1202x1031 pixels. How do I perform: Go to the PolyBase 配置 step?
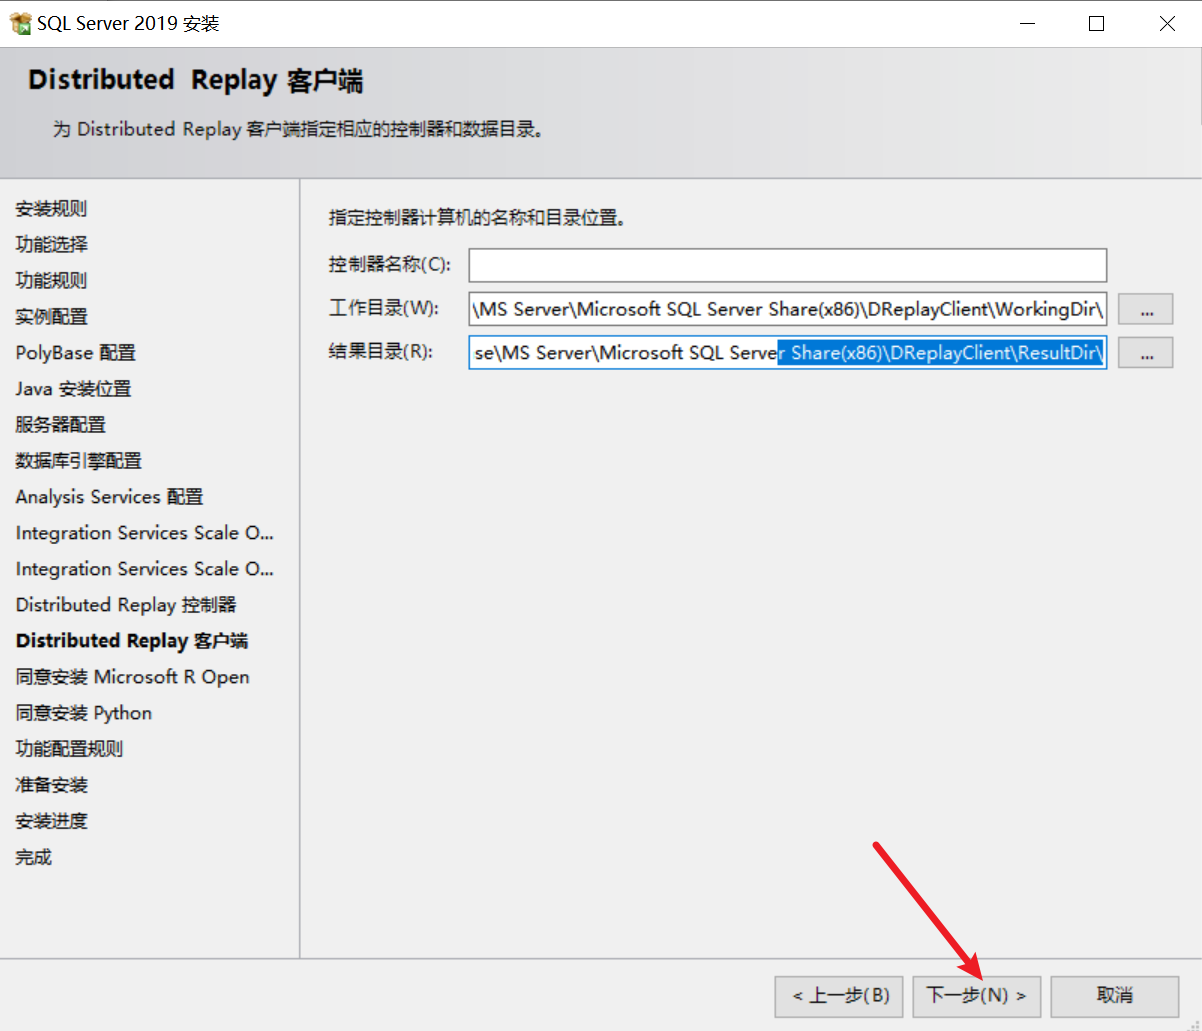(x=75, y=353)
